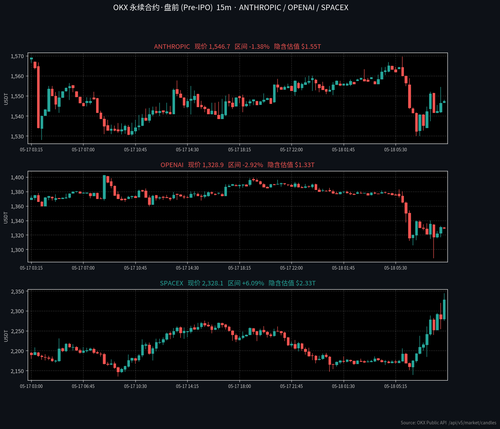Screen dimensions: 500x429
Task: Click the '05-17 10:45' tick under Anthropic chart
Action: pyautogui.click(x=135, y=150)
